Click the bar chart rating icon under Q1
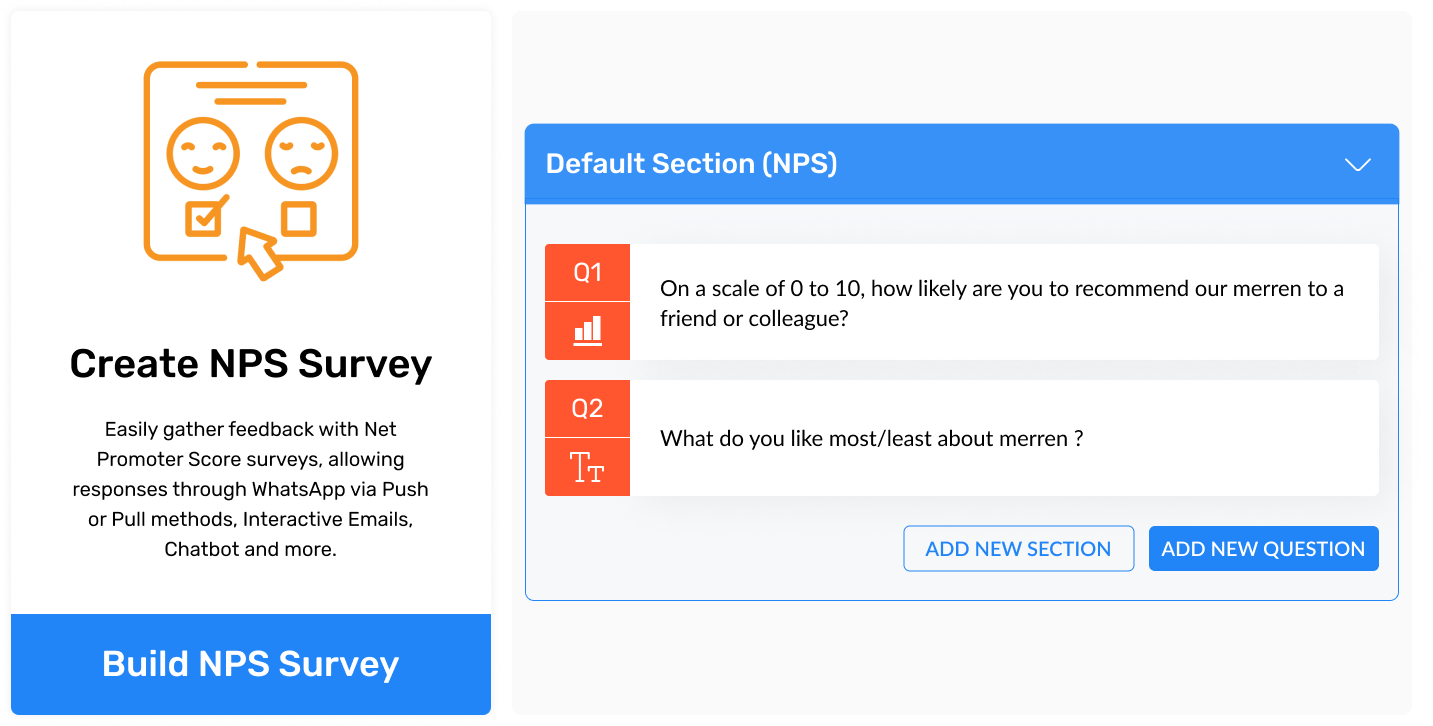The image size is (1433, 726). (587, 331)
